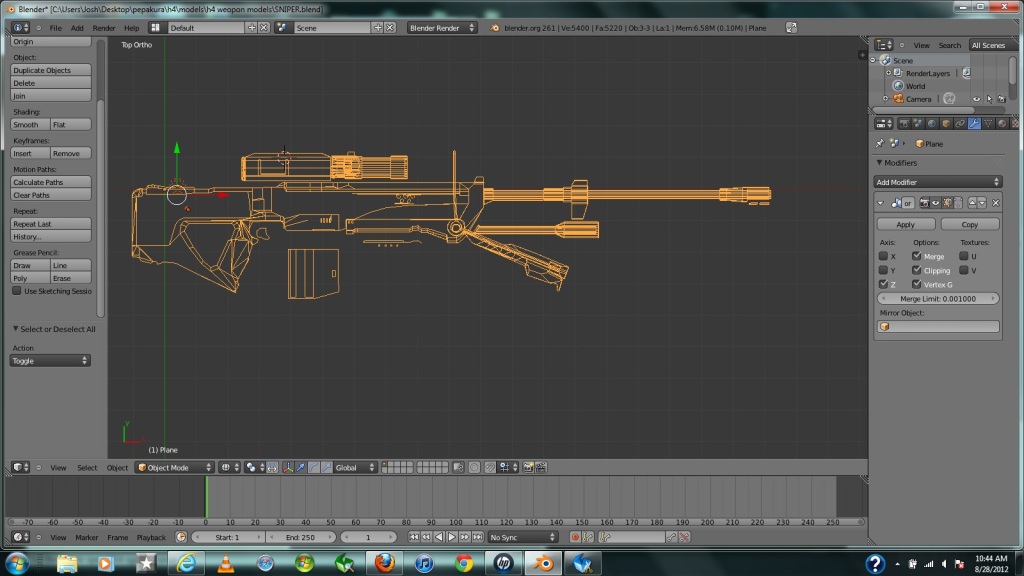Select the translate manipulator arrow icon
This screenshot has width=1024, height=576.
[x=300, y=468]
